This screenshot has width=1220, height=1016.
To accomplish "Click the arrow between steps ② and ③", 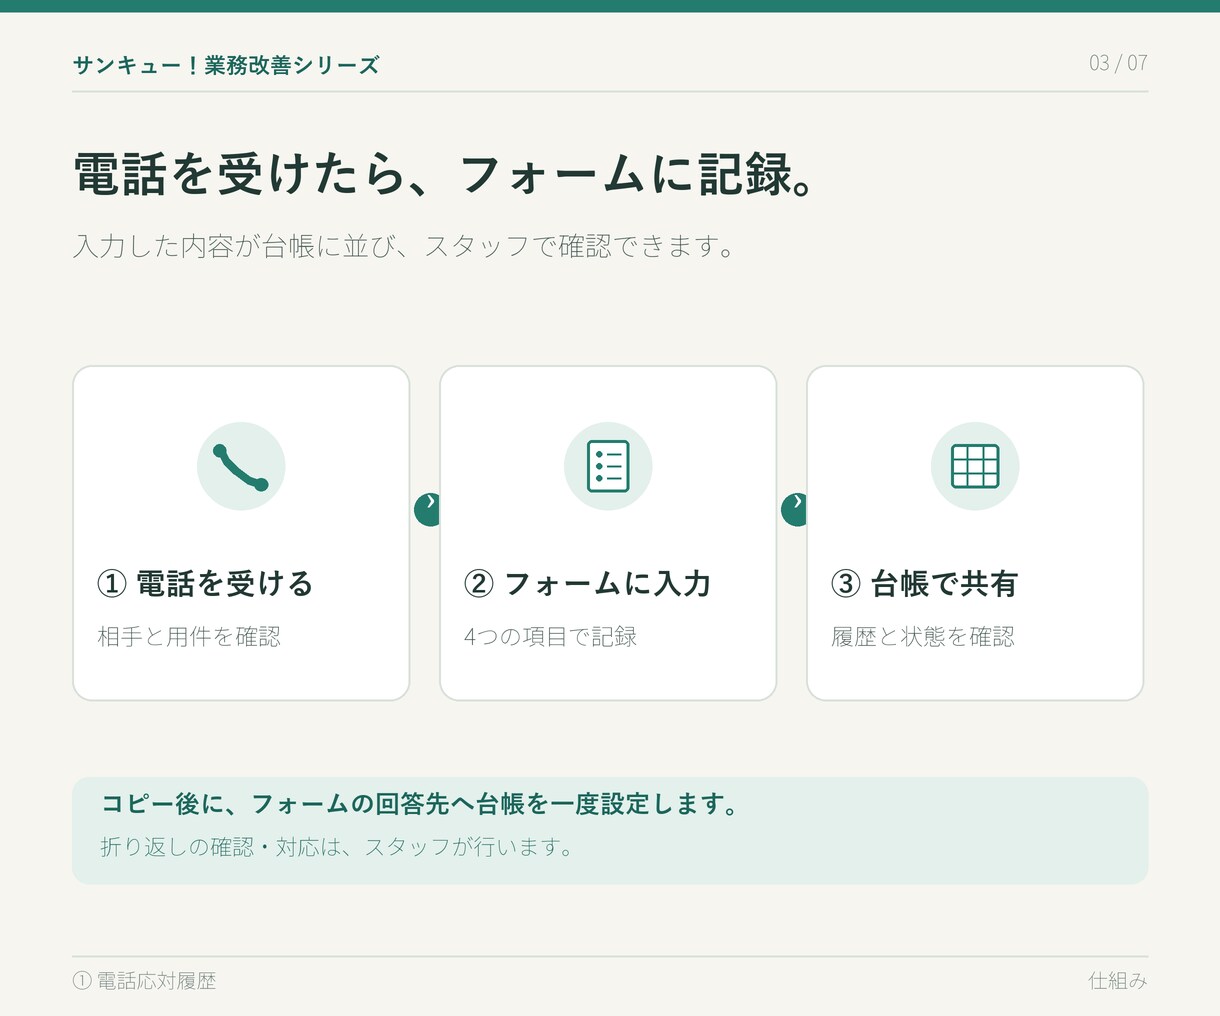I will pos(794,509).
